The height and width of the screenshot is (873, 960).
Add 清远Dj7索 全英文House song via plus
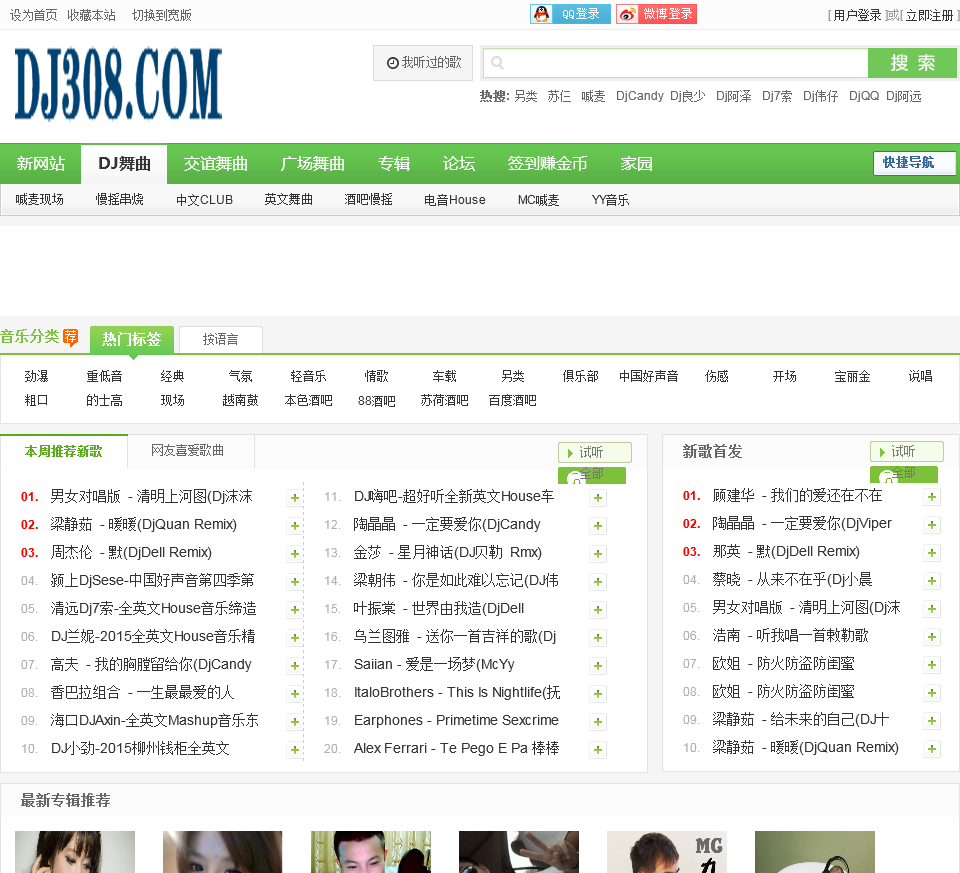tap(294, 610)
